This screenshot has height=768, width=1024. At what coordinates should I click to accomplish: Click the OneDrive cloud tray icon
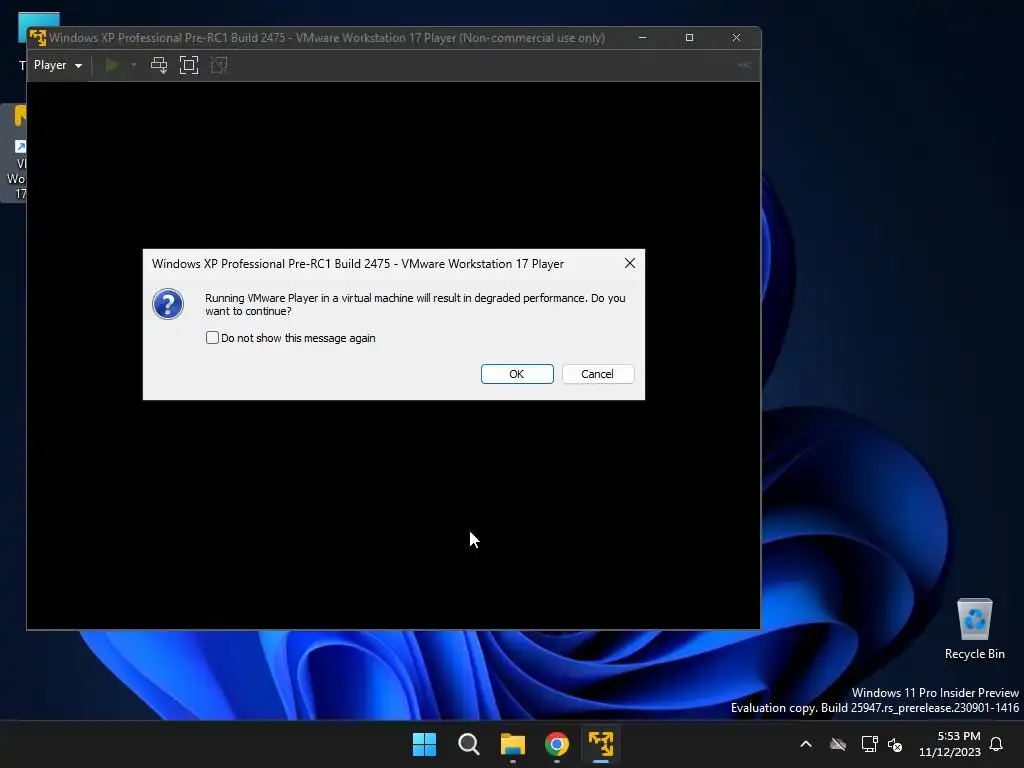coord(838,744)
